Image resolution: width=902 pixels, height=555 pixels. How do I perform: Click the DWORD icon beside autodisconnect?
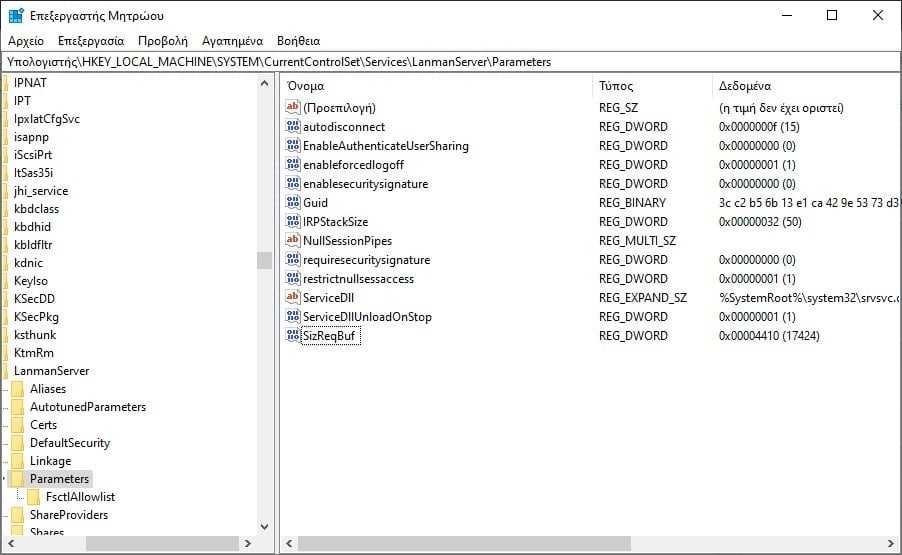[293, 126]
